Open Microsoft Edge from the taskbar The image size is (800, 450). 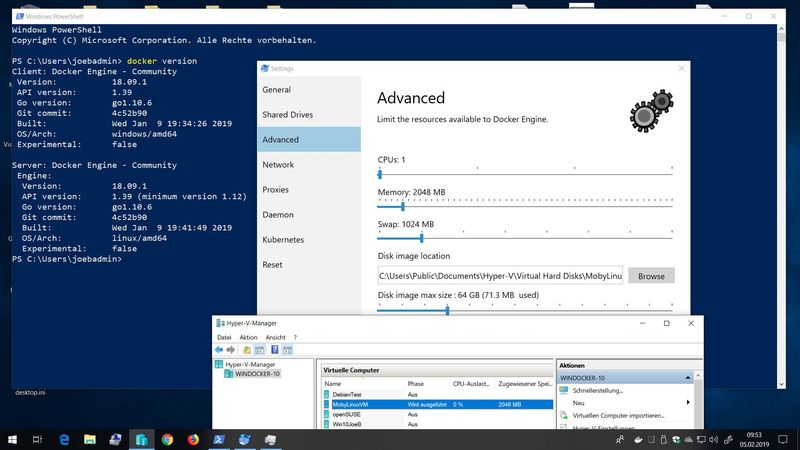point(64,439)
